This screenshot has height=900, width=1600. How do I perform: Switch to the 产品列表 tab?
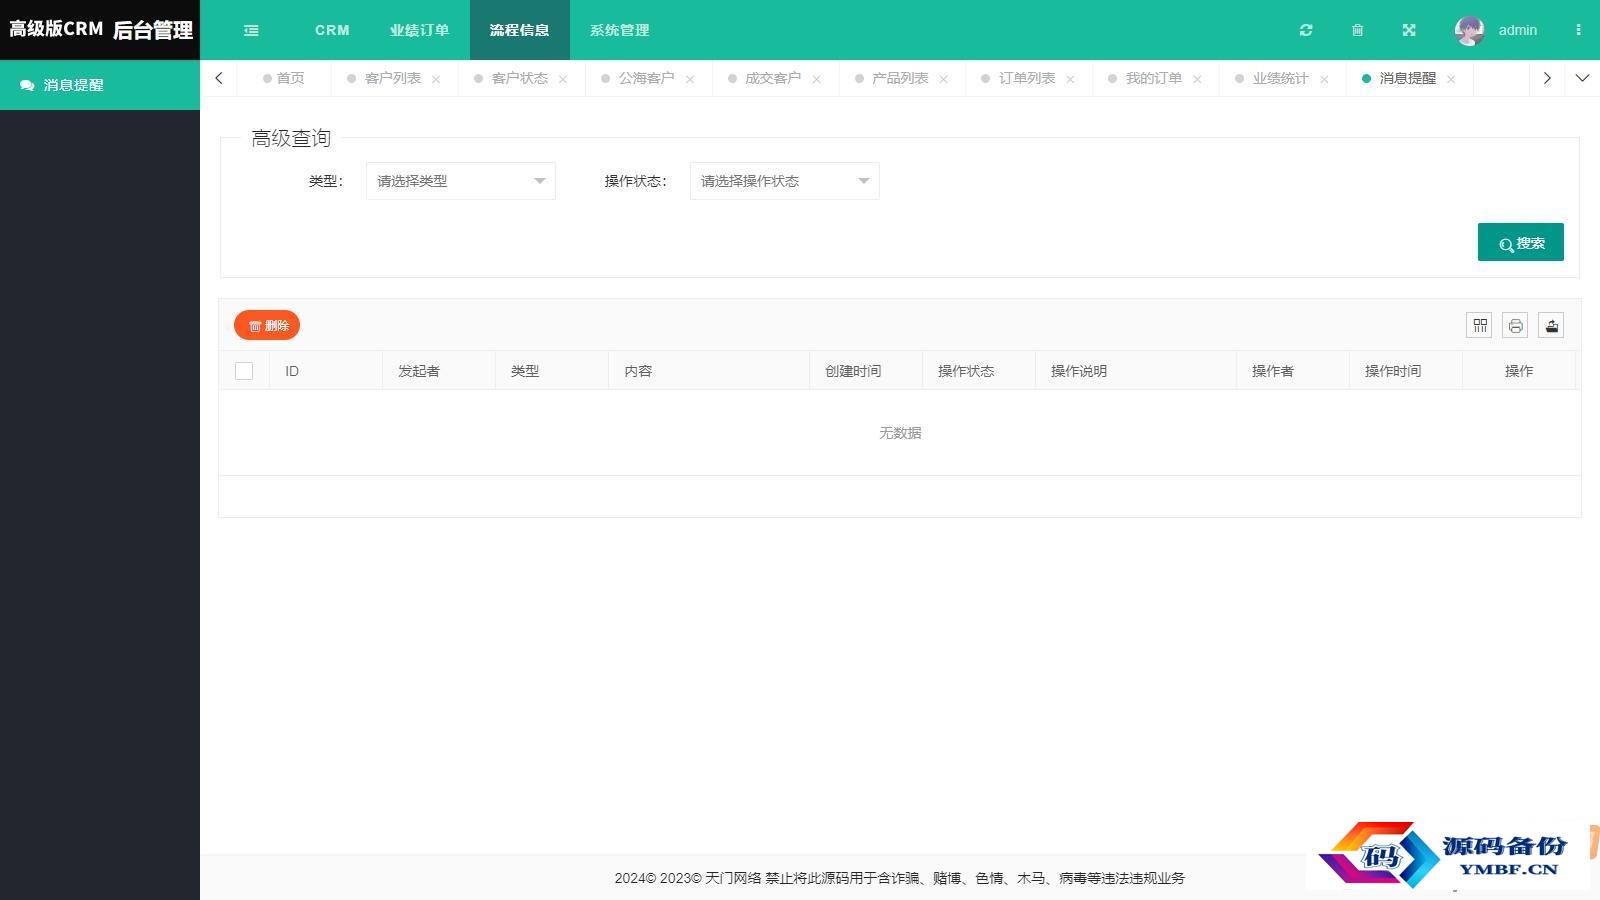pos(900,78)
